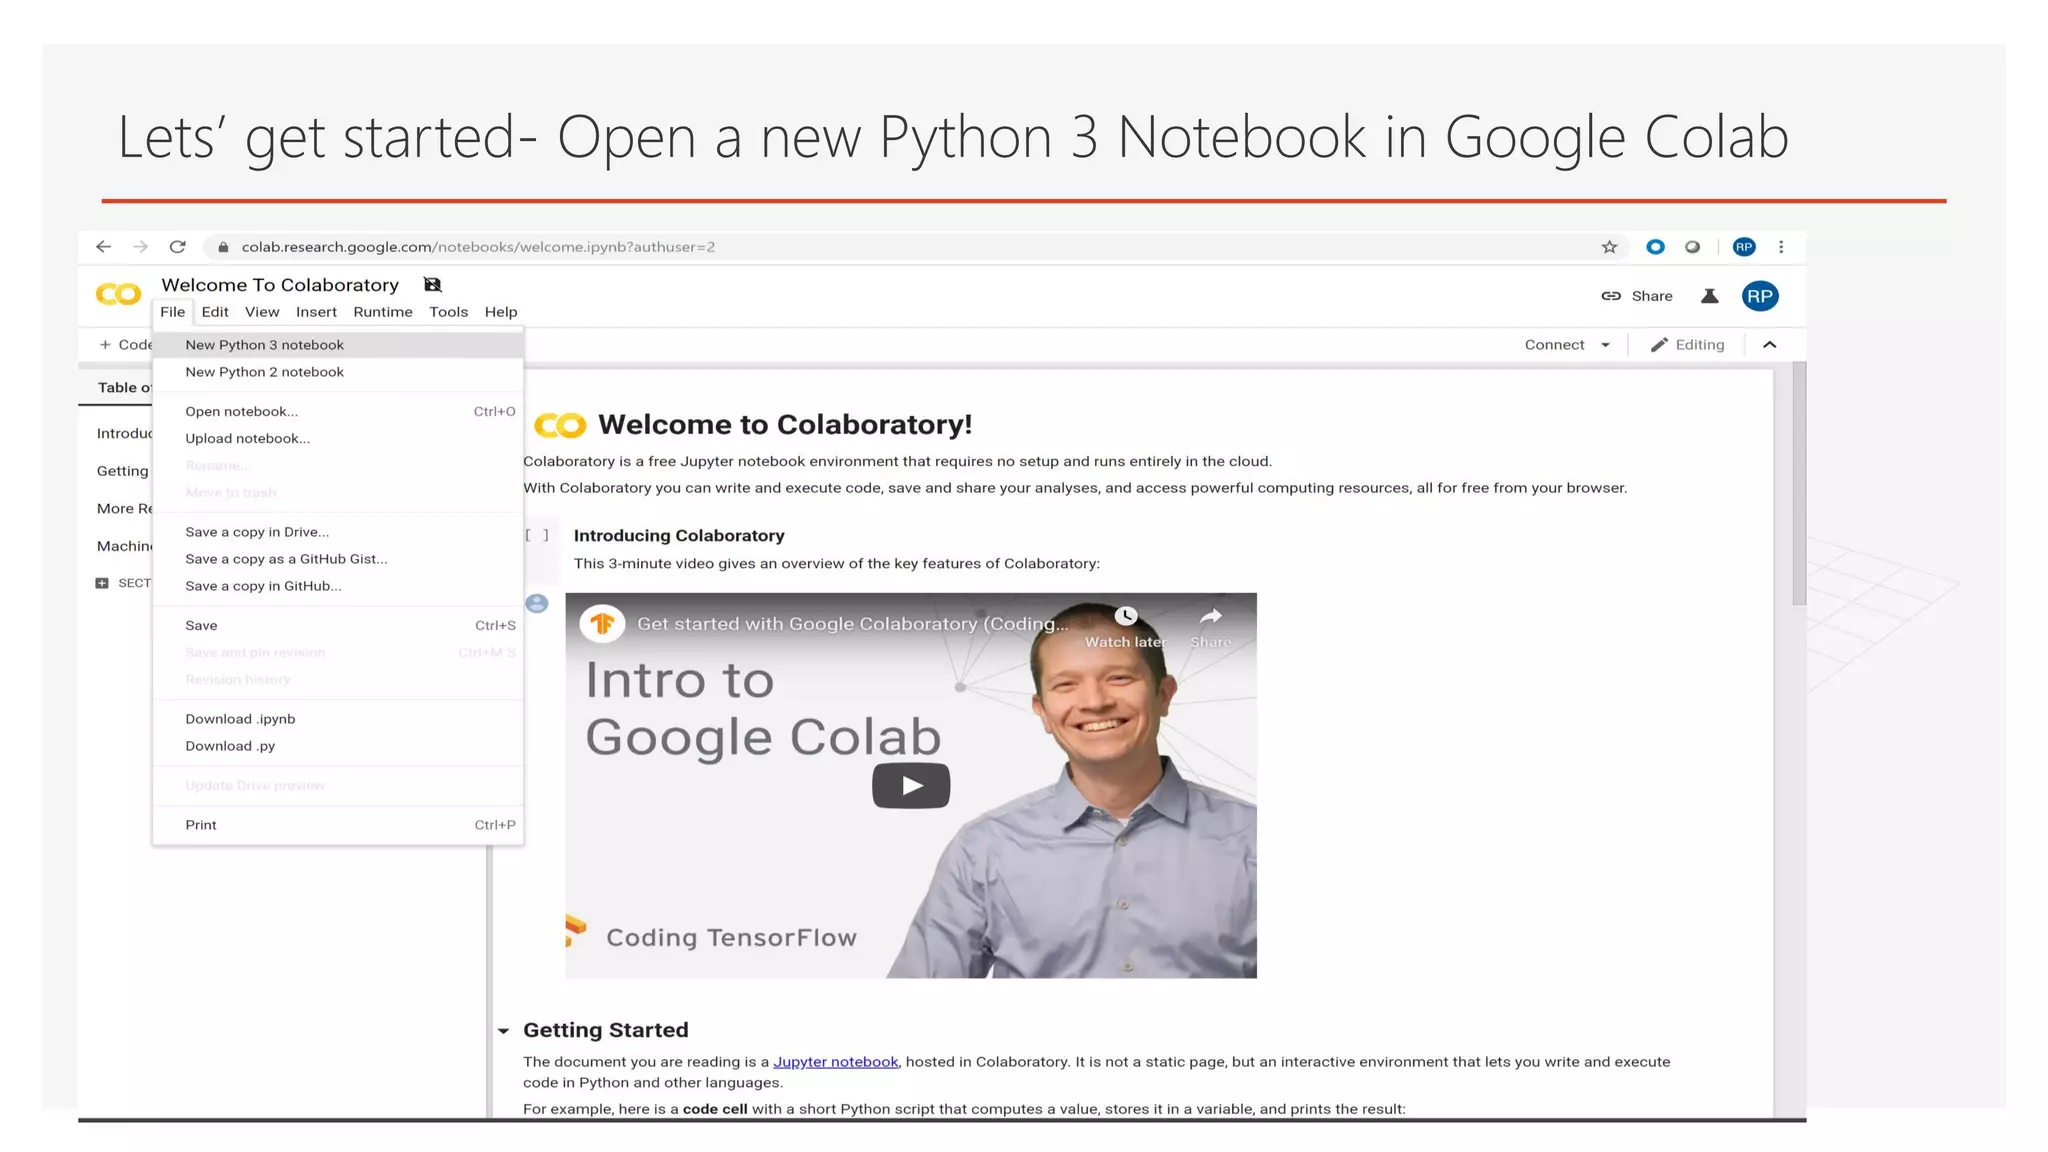Click Print in the File menu
This screenshot has height=1152, width=2048.
point(338,825)
